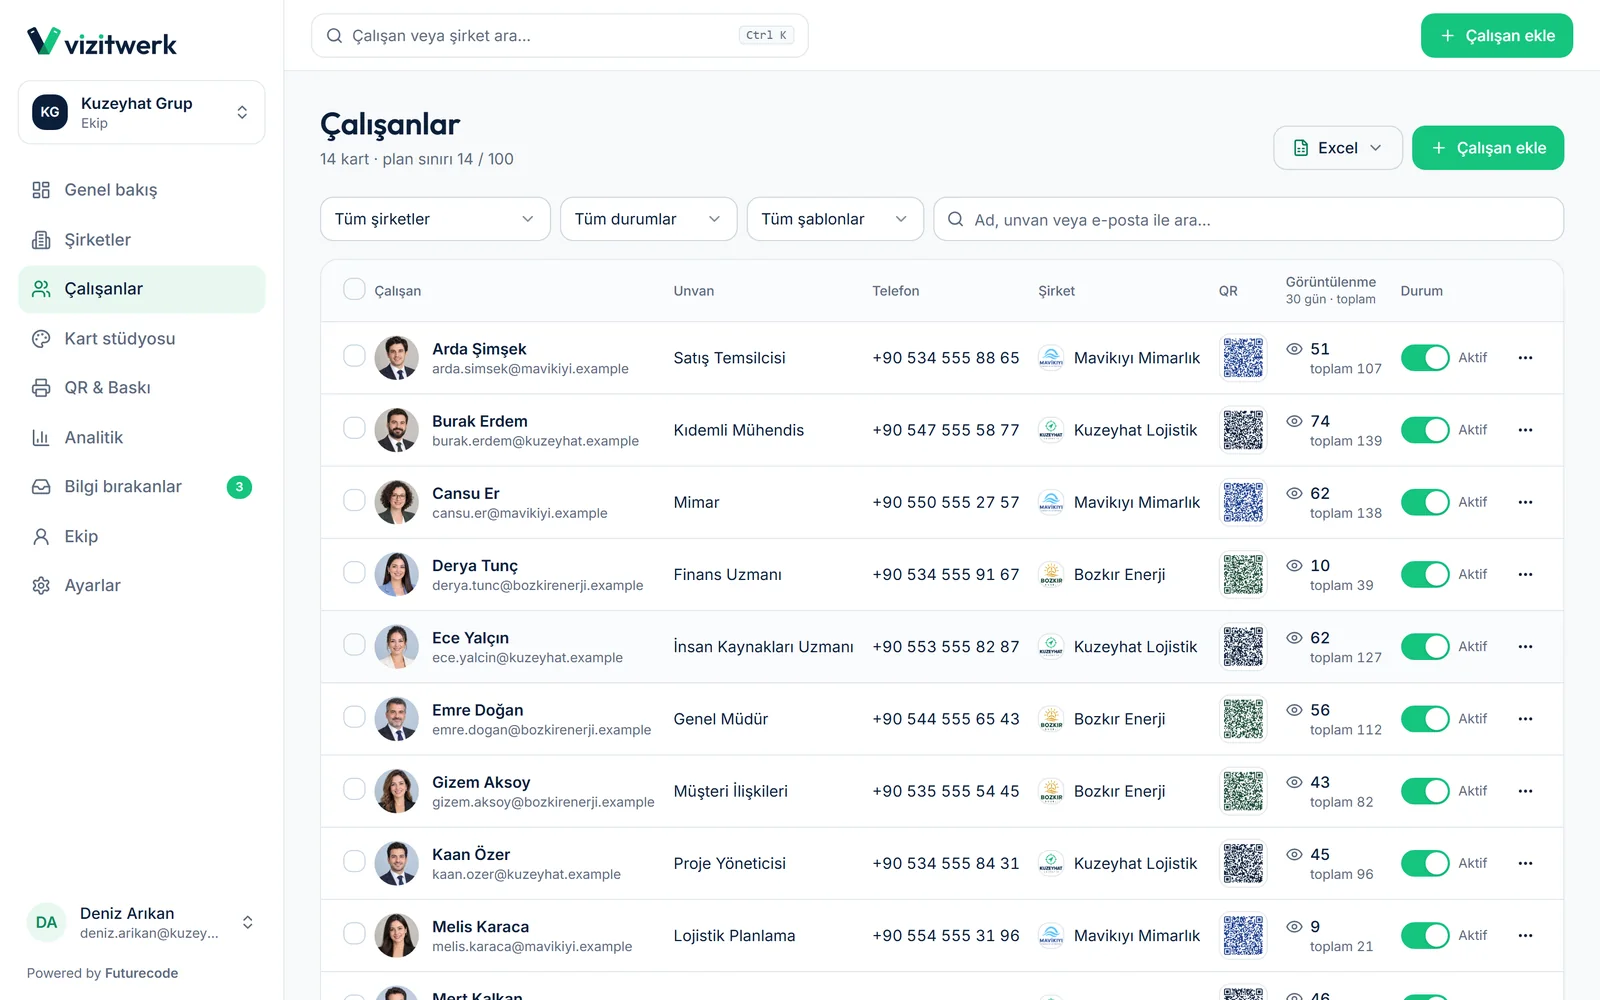The image size is (1600, 1000).
Task: Toggle the select-all checkbox in table header
Action: point(354,289)
